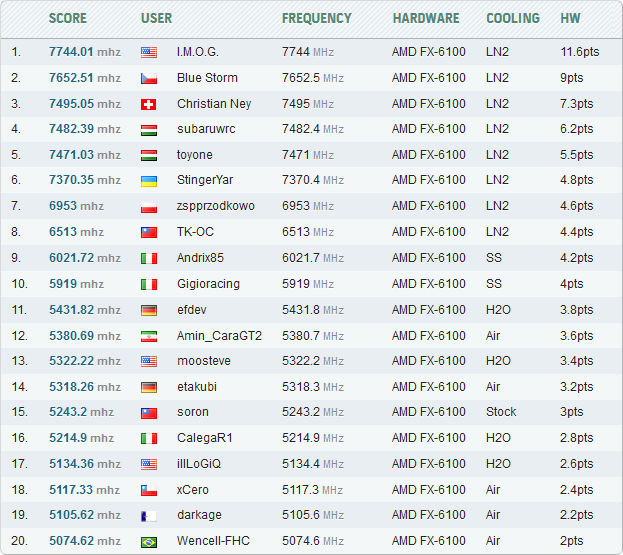Open the 6021.72 mhz score entry
This screenshot has width=623, height=555.
pyautogui.click(x=85, y=258)
